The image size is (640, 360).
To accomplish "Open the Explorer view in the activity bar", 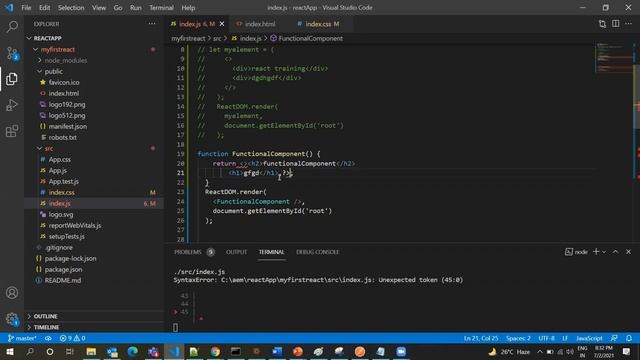I will (12, 79).
